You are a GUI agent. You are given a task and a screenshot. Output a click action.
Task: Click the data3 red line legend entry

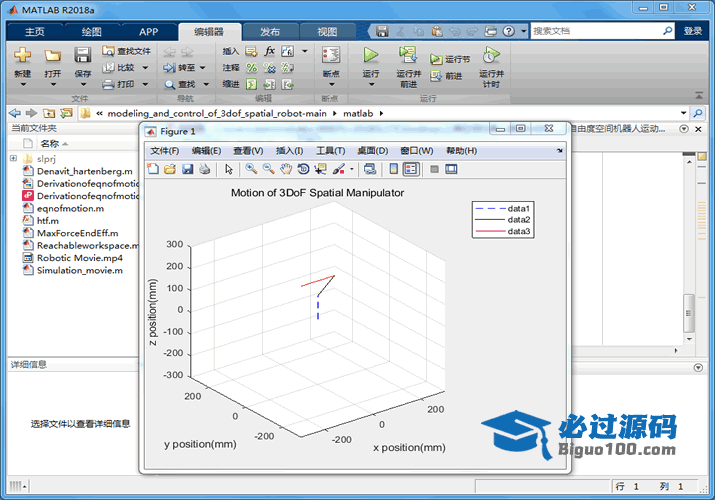pos(503,231)
